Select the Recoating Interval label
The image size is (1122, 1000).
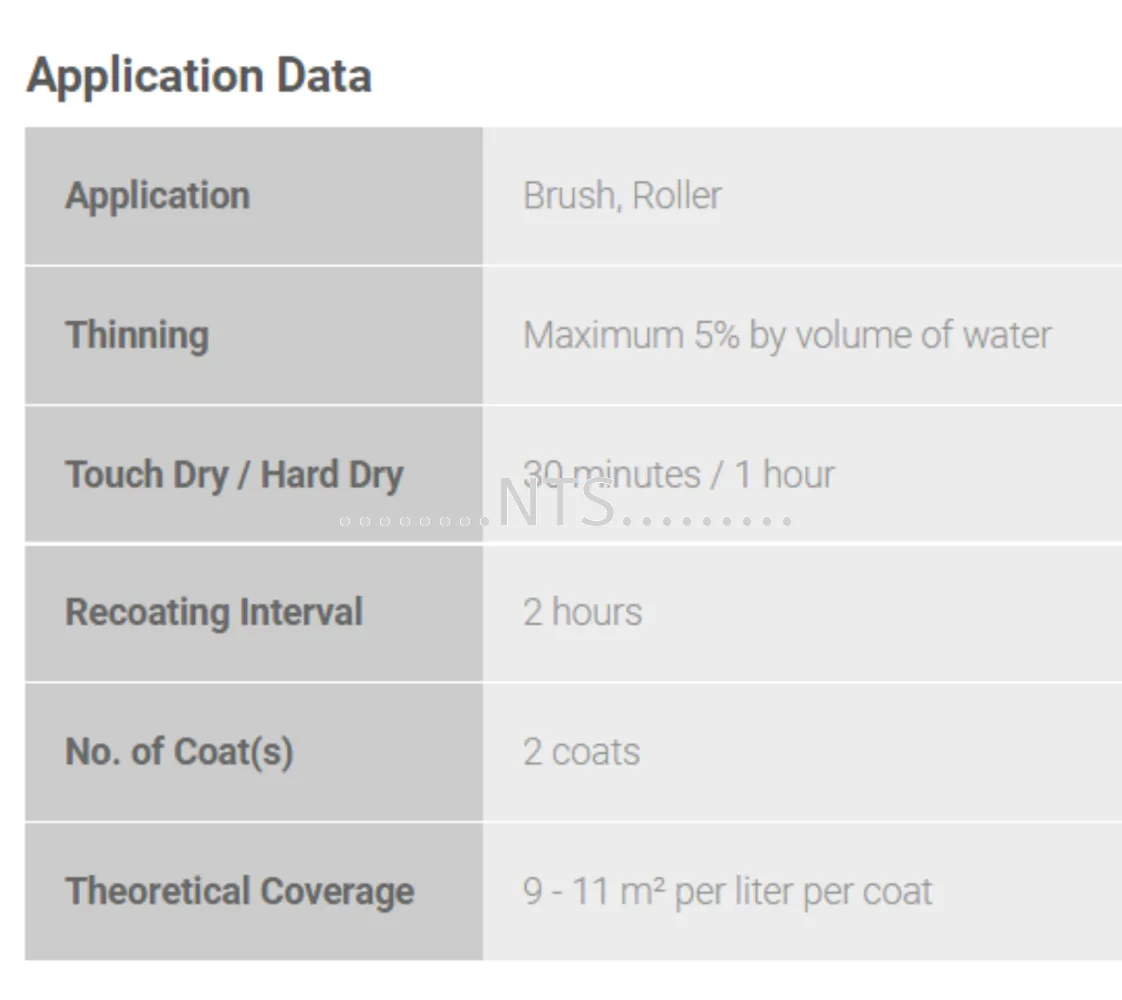pos(214,612)
